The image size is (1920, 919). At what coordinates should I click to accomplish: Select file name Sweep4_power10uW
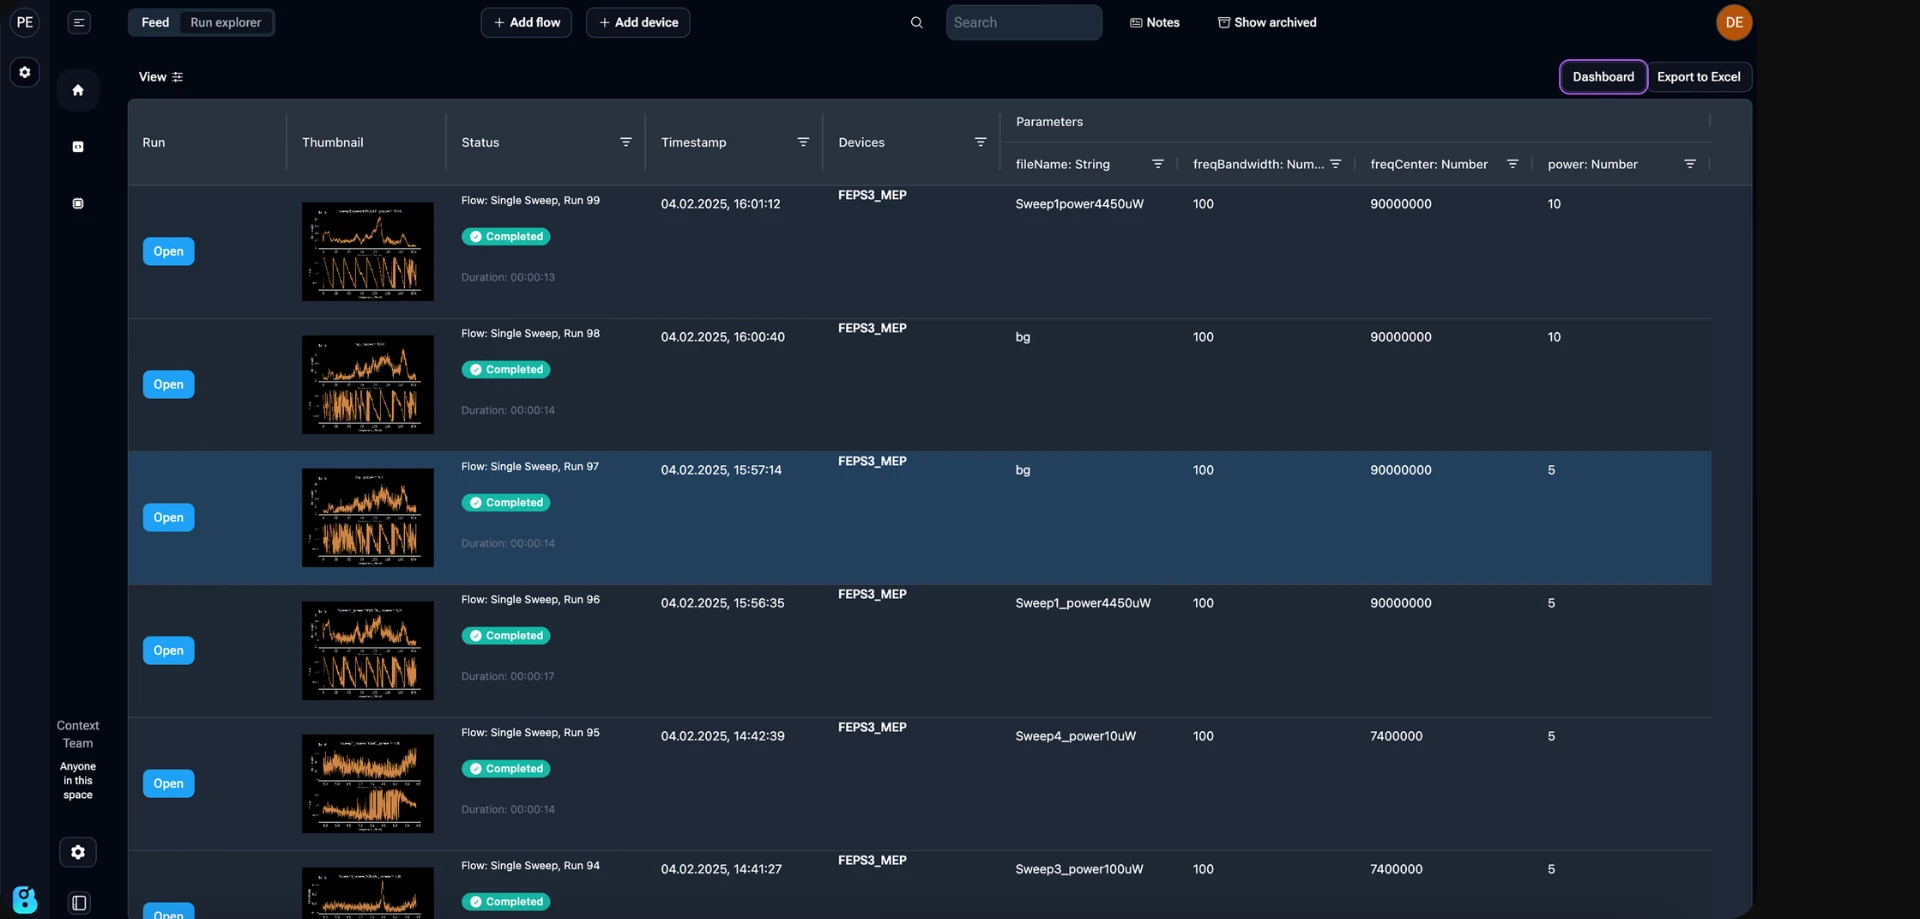1076,736
